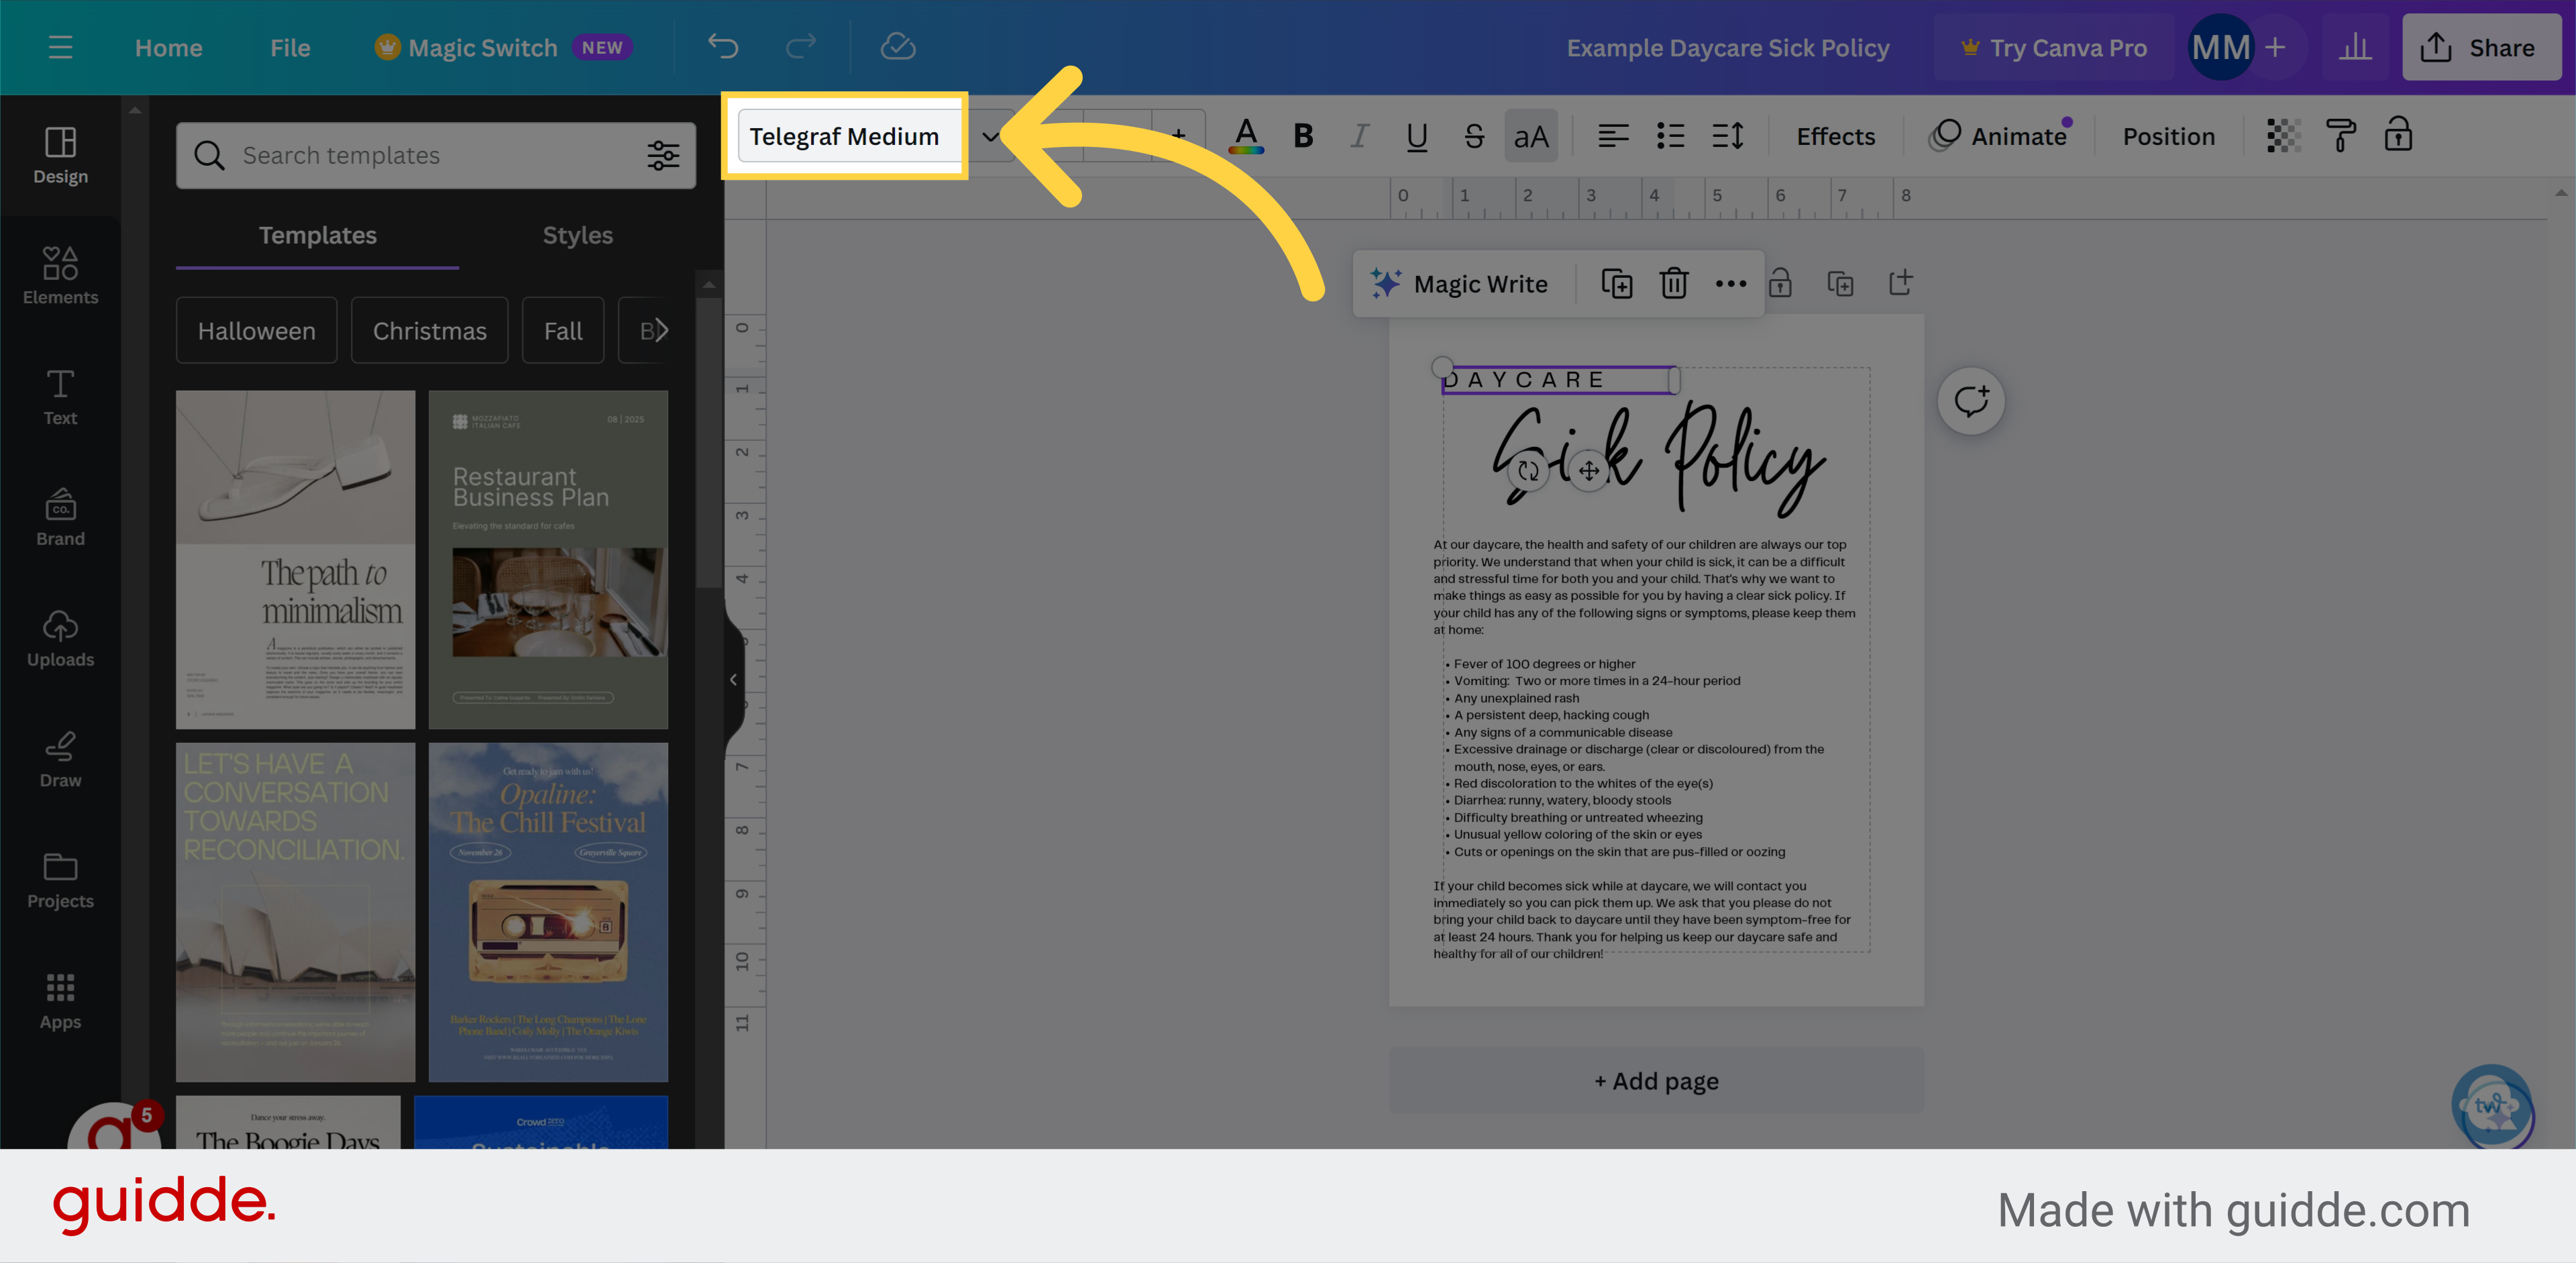
Task: Open the More options three-dots menu
Action: click(1730, 284)
